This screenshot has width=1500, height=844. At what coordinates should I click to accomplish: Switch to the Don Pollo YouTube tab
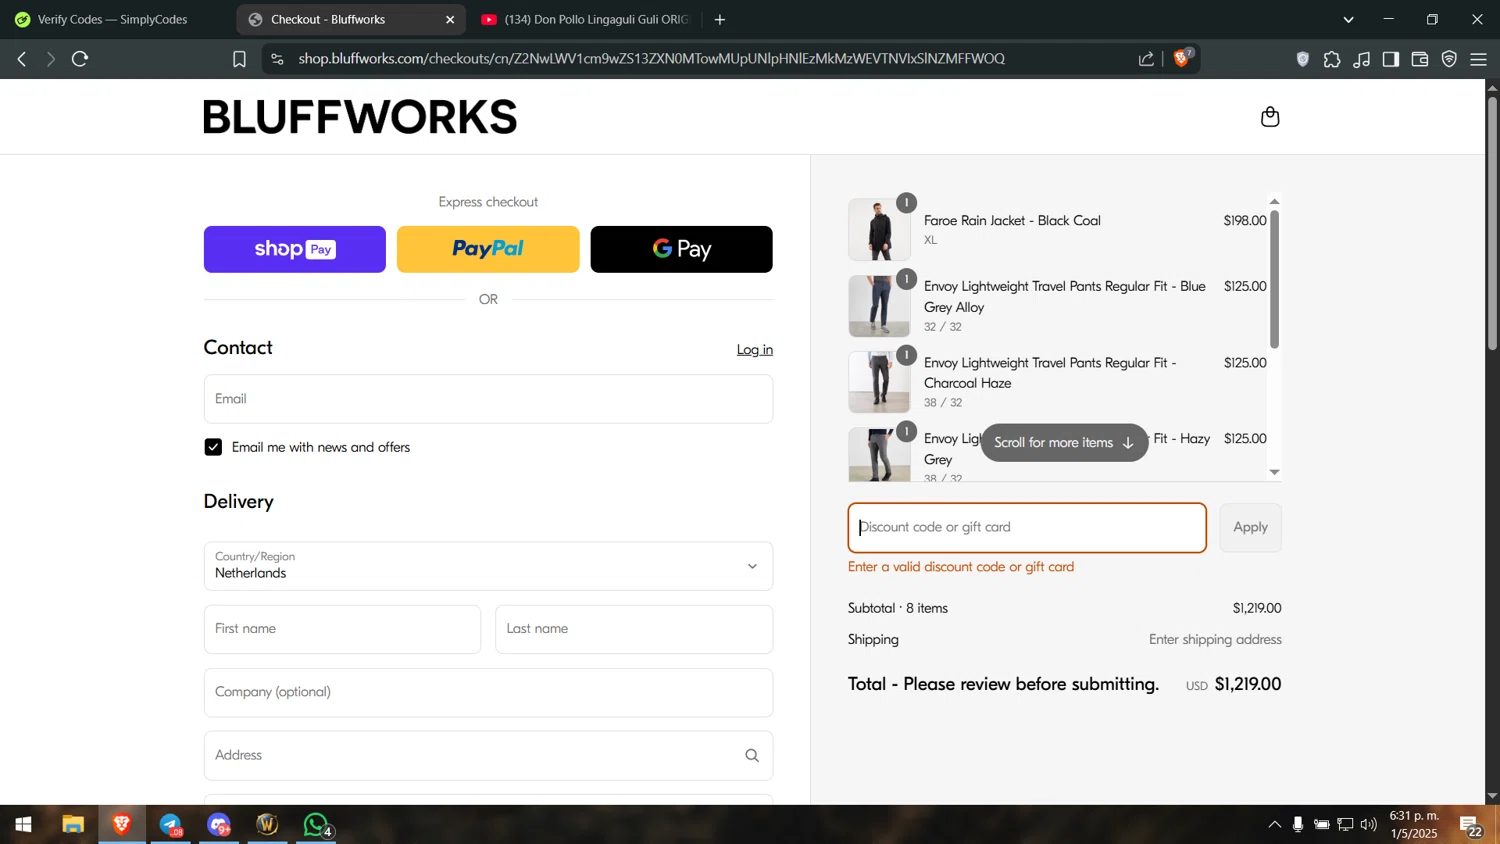coord(585,19)
